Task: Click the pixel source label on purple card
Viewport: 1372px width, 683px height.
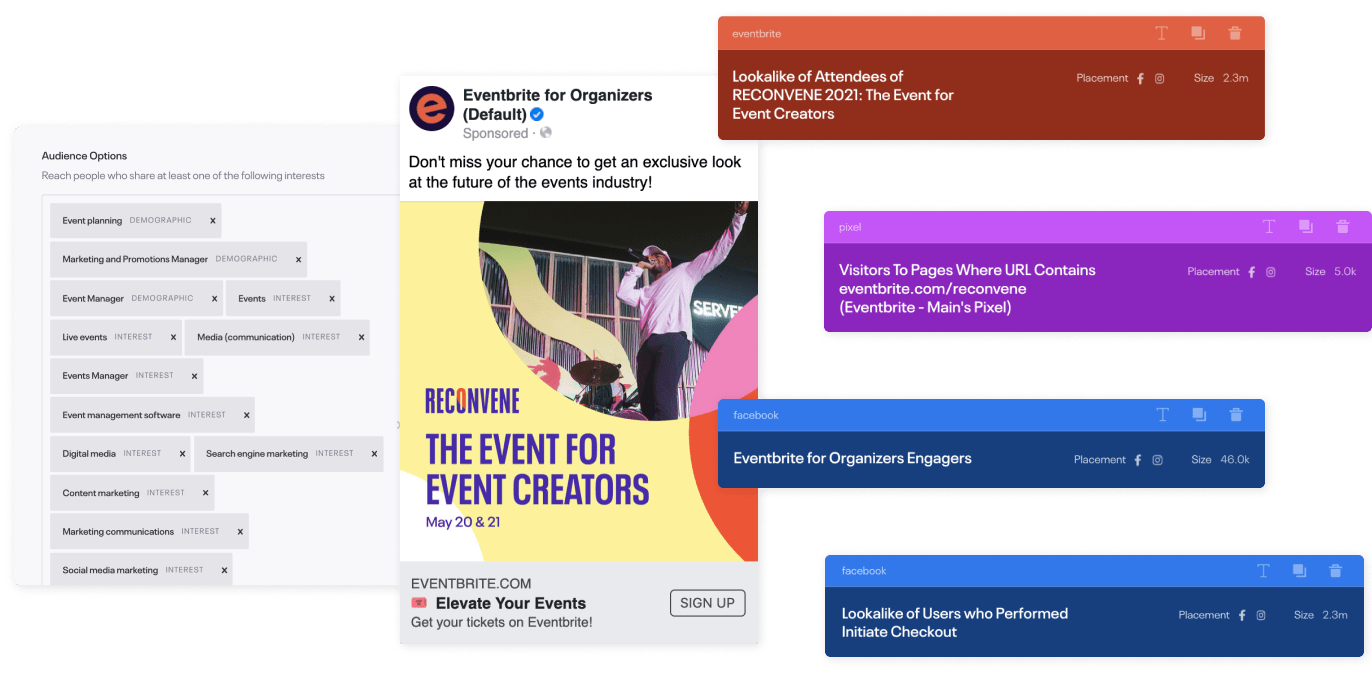Action: click(850, 227)
